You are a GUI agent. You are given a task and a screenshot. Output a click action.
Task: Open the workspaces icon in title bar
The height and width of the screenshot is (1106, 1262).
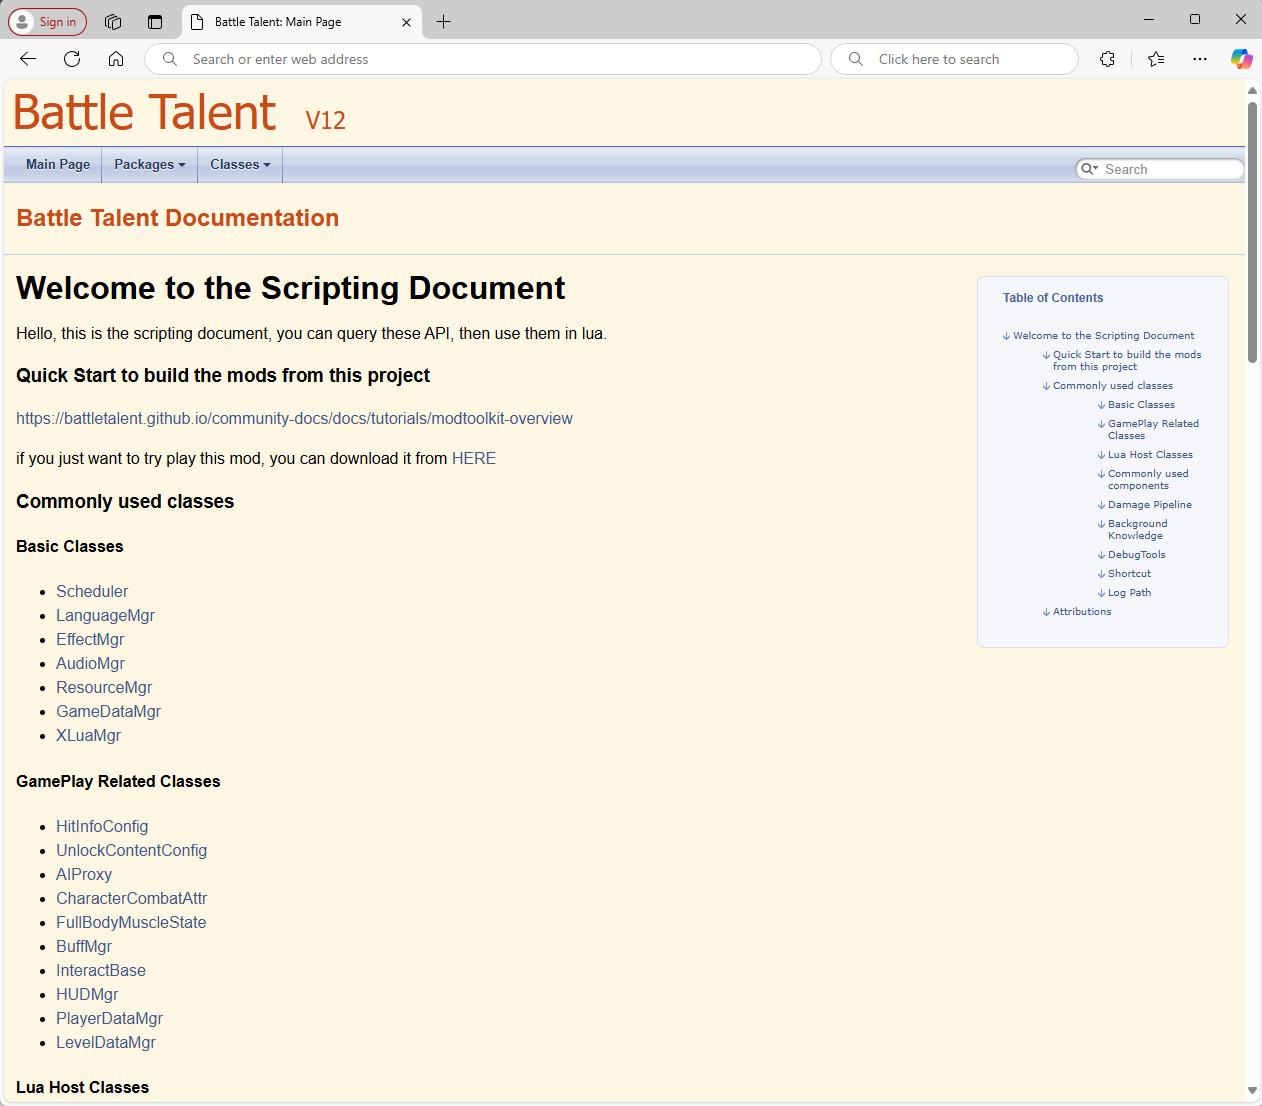(x=113, y=22)
